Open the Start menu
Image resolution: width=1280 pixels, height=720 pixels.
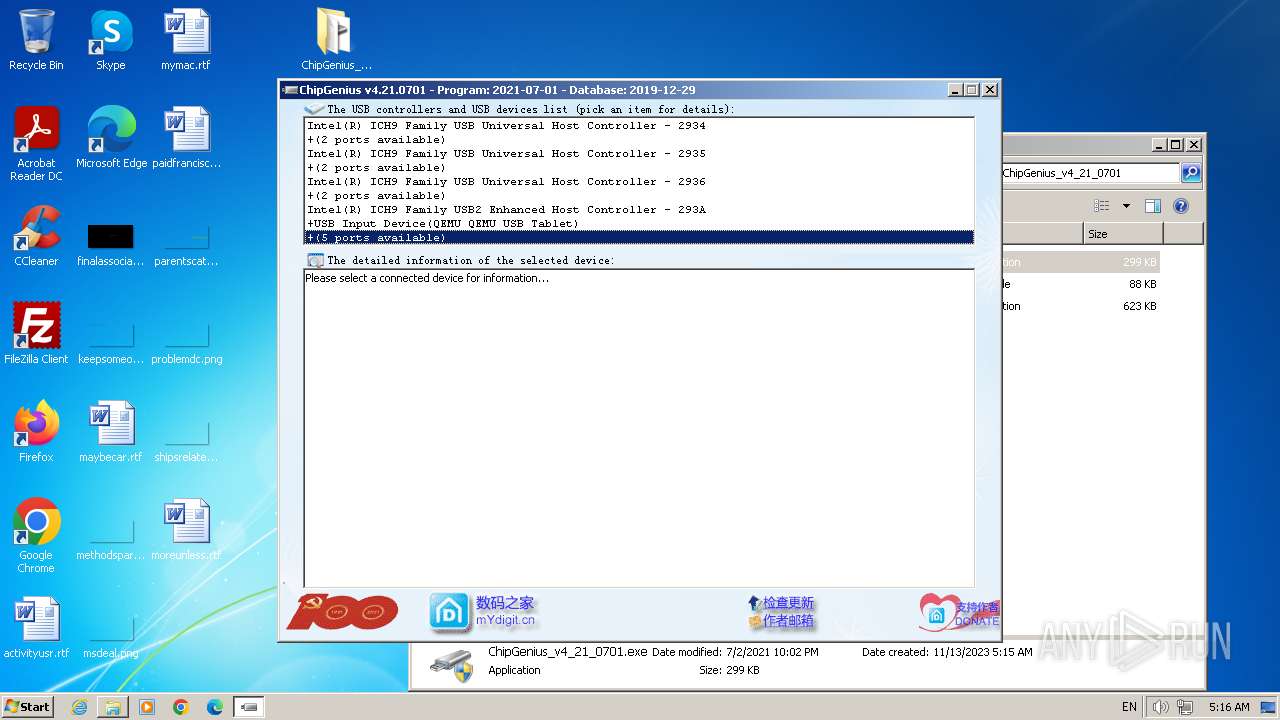[27, 707]
